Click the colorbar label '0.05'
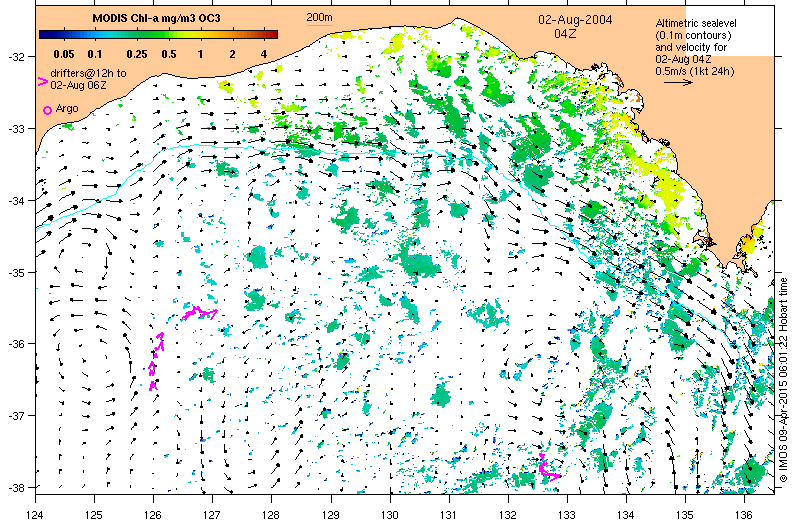 coord(64,54)
